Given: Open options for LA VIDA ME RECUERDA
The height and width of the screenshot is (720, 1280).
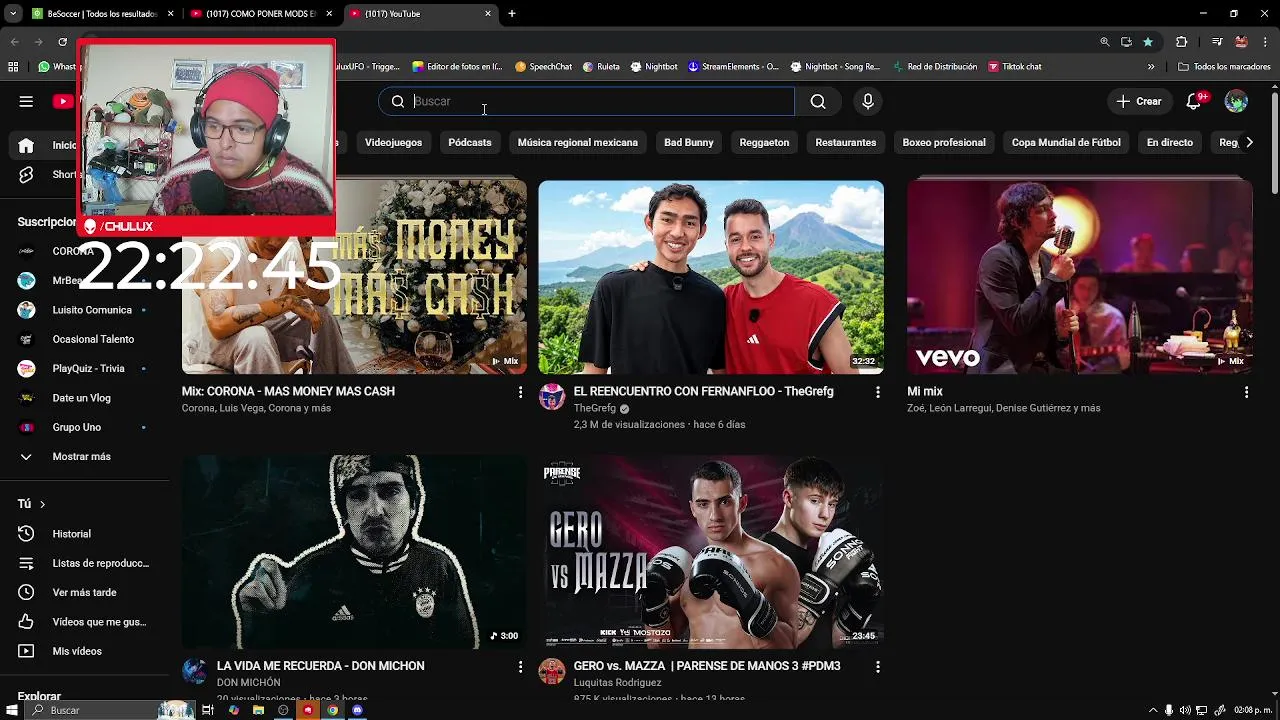Looking at the screenshot, I should [x=520, y=666].
